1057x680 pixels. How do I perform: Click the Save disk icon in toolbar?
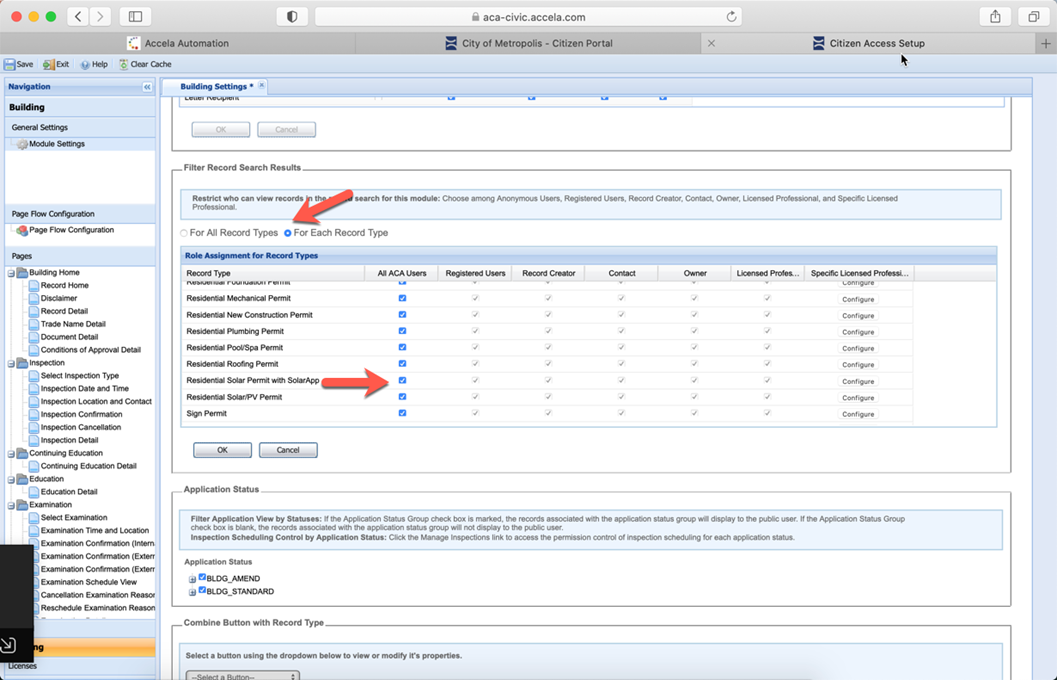pyautogui.click(x=9, y=64)
